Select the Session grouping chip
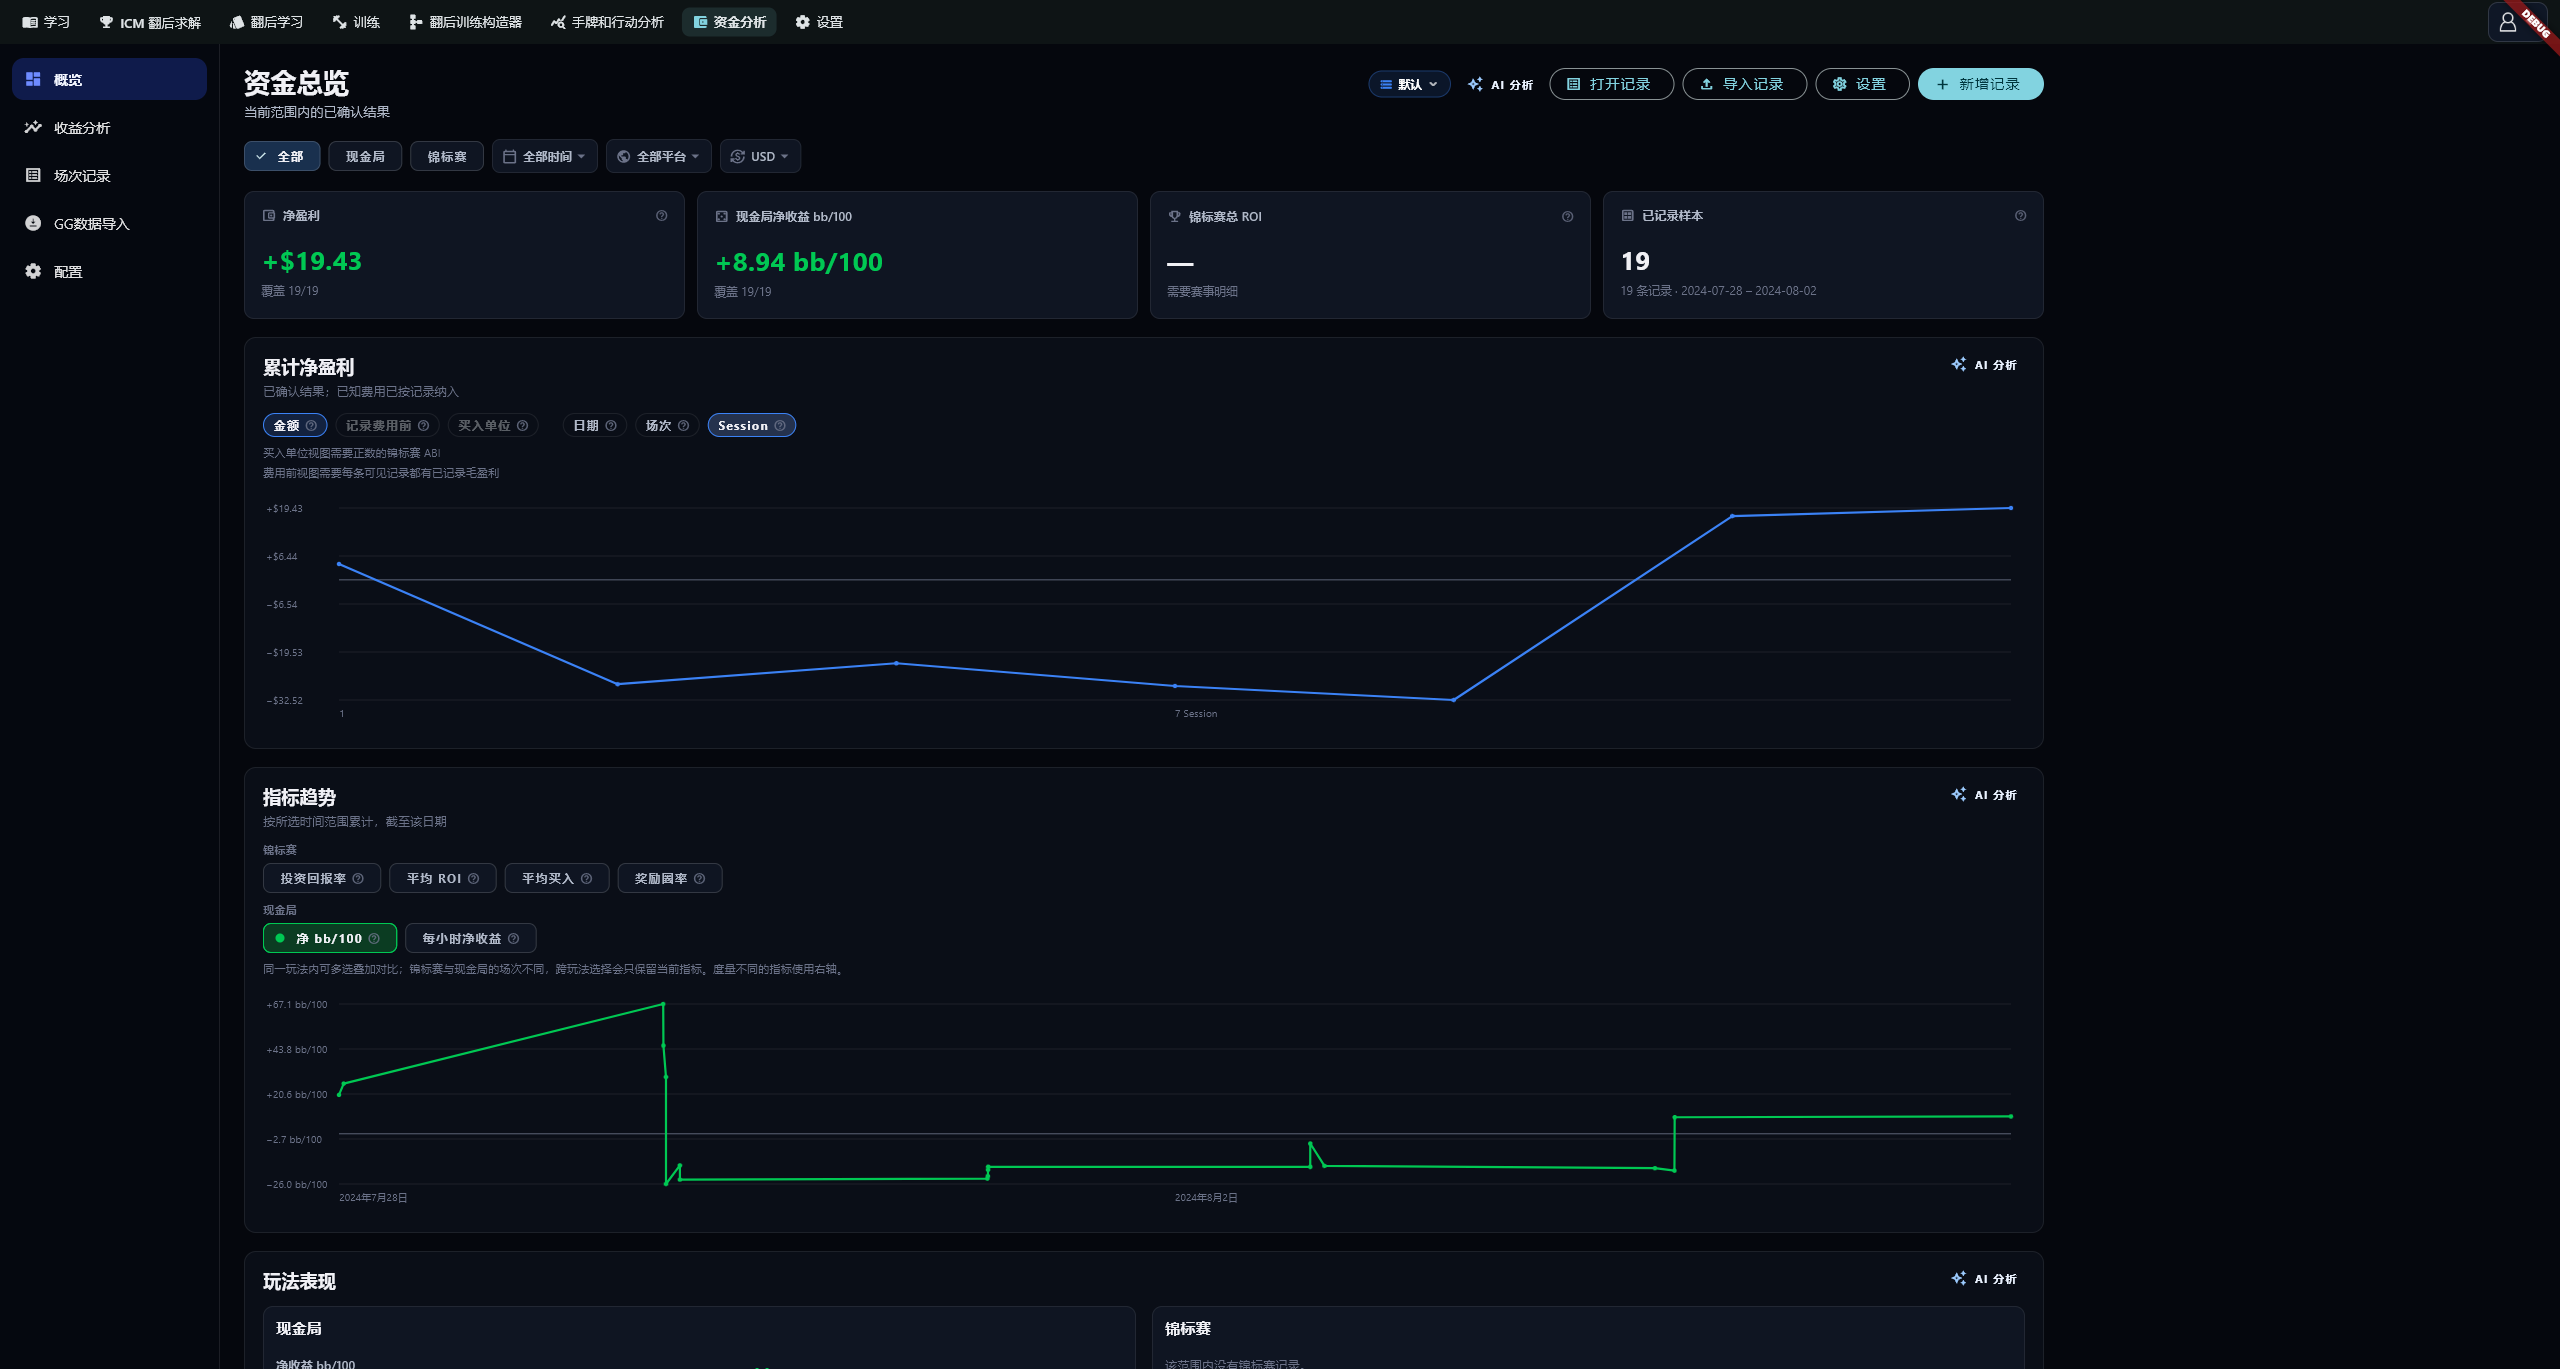The image size is (2560, 1369). coord(751,426)
